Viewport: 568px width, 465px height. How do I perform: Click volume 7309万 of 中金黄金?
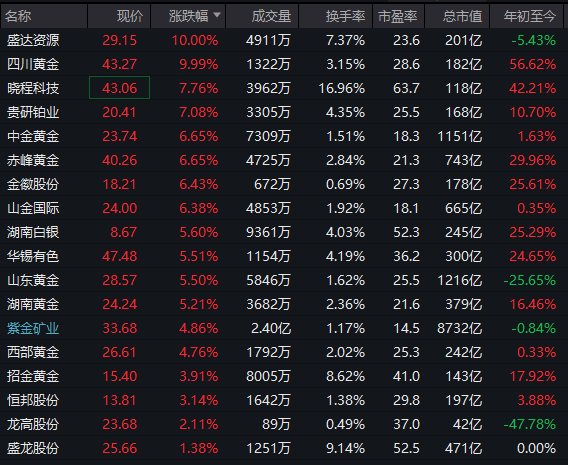point(268,136)
